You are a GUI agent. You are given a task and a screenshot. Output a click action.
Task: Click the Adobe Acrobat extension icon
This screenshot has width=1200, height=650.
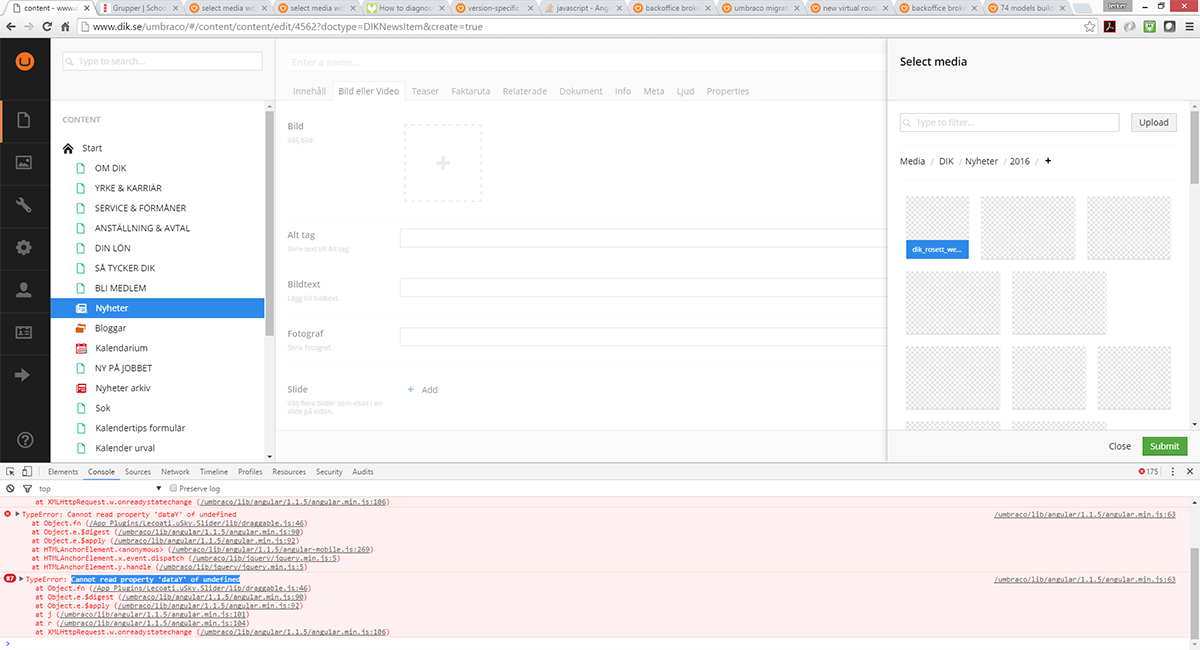coord(1110,27)
